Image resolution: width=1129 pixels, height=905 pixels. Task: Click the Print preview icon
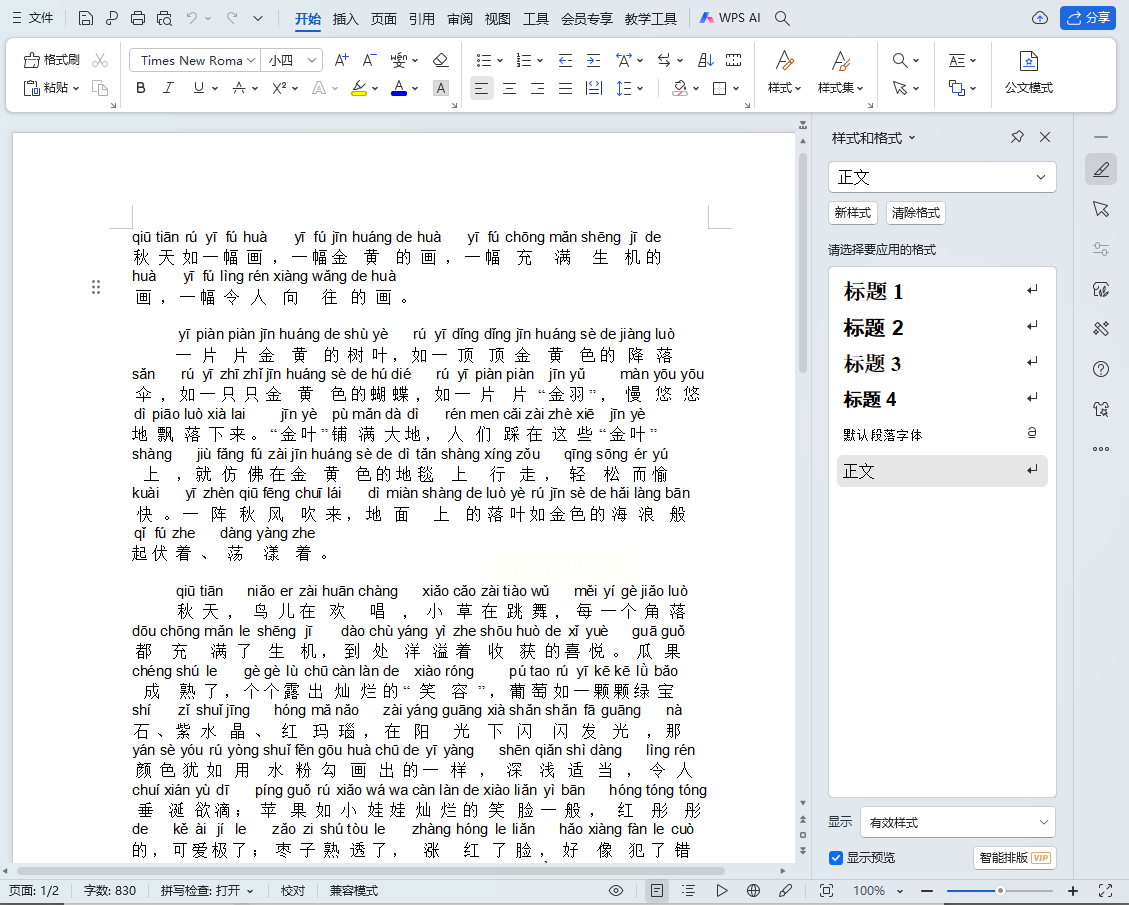pos(164,19)
